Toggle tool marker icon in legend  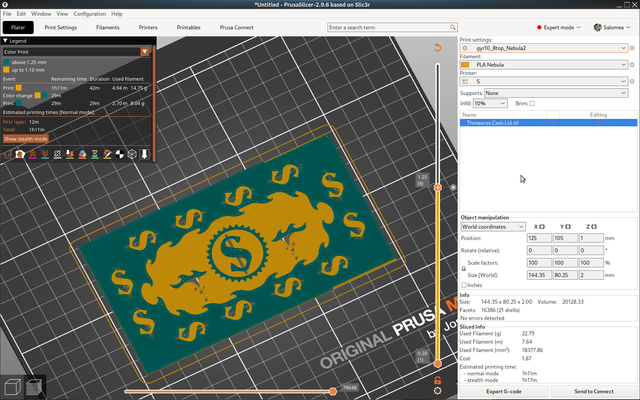144,154
